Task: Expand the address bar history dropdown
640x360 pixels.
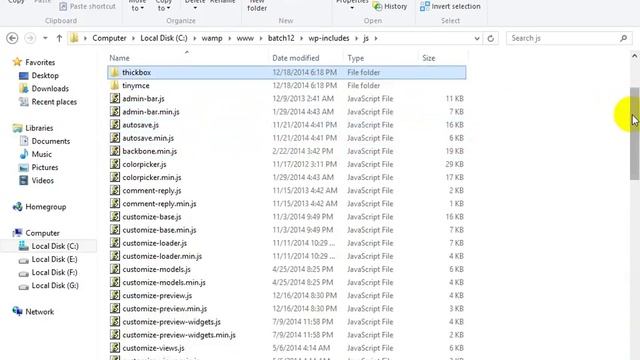Action: pyautogui.click(x=477, y=38)
